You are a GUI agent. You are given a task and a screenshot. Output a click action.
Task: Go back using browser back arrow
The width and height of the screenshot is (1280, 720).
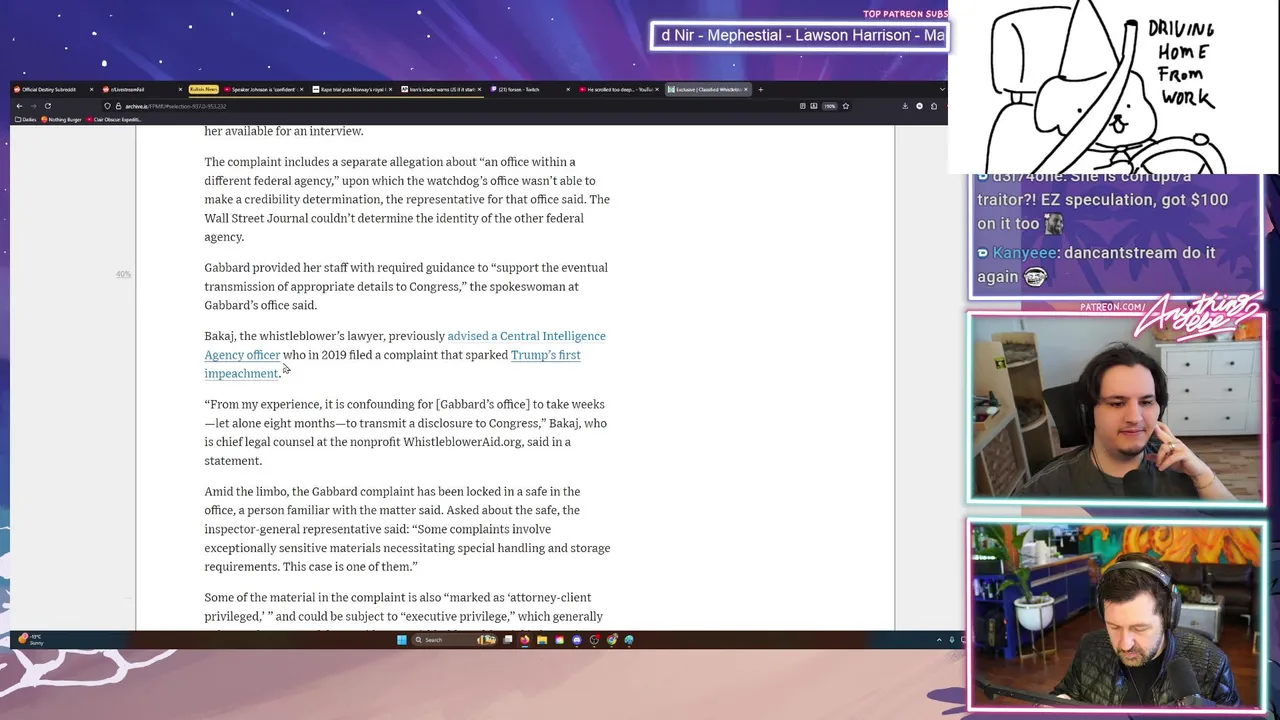tap(19, 106)
